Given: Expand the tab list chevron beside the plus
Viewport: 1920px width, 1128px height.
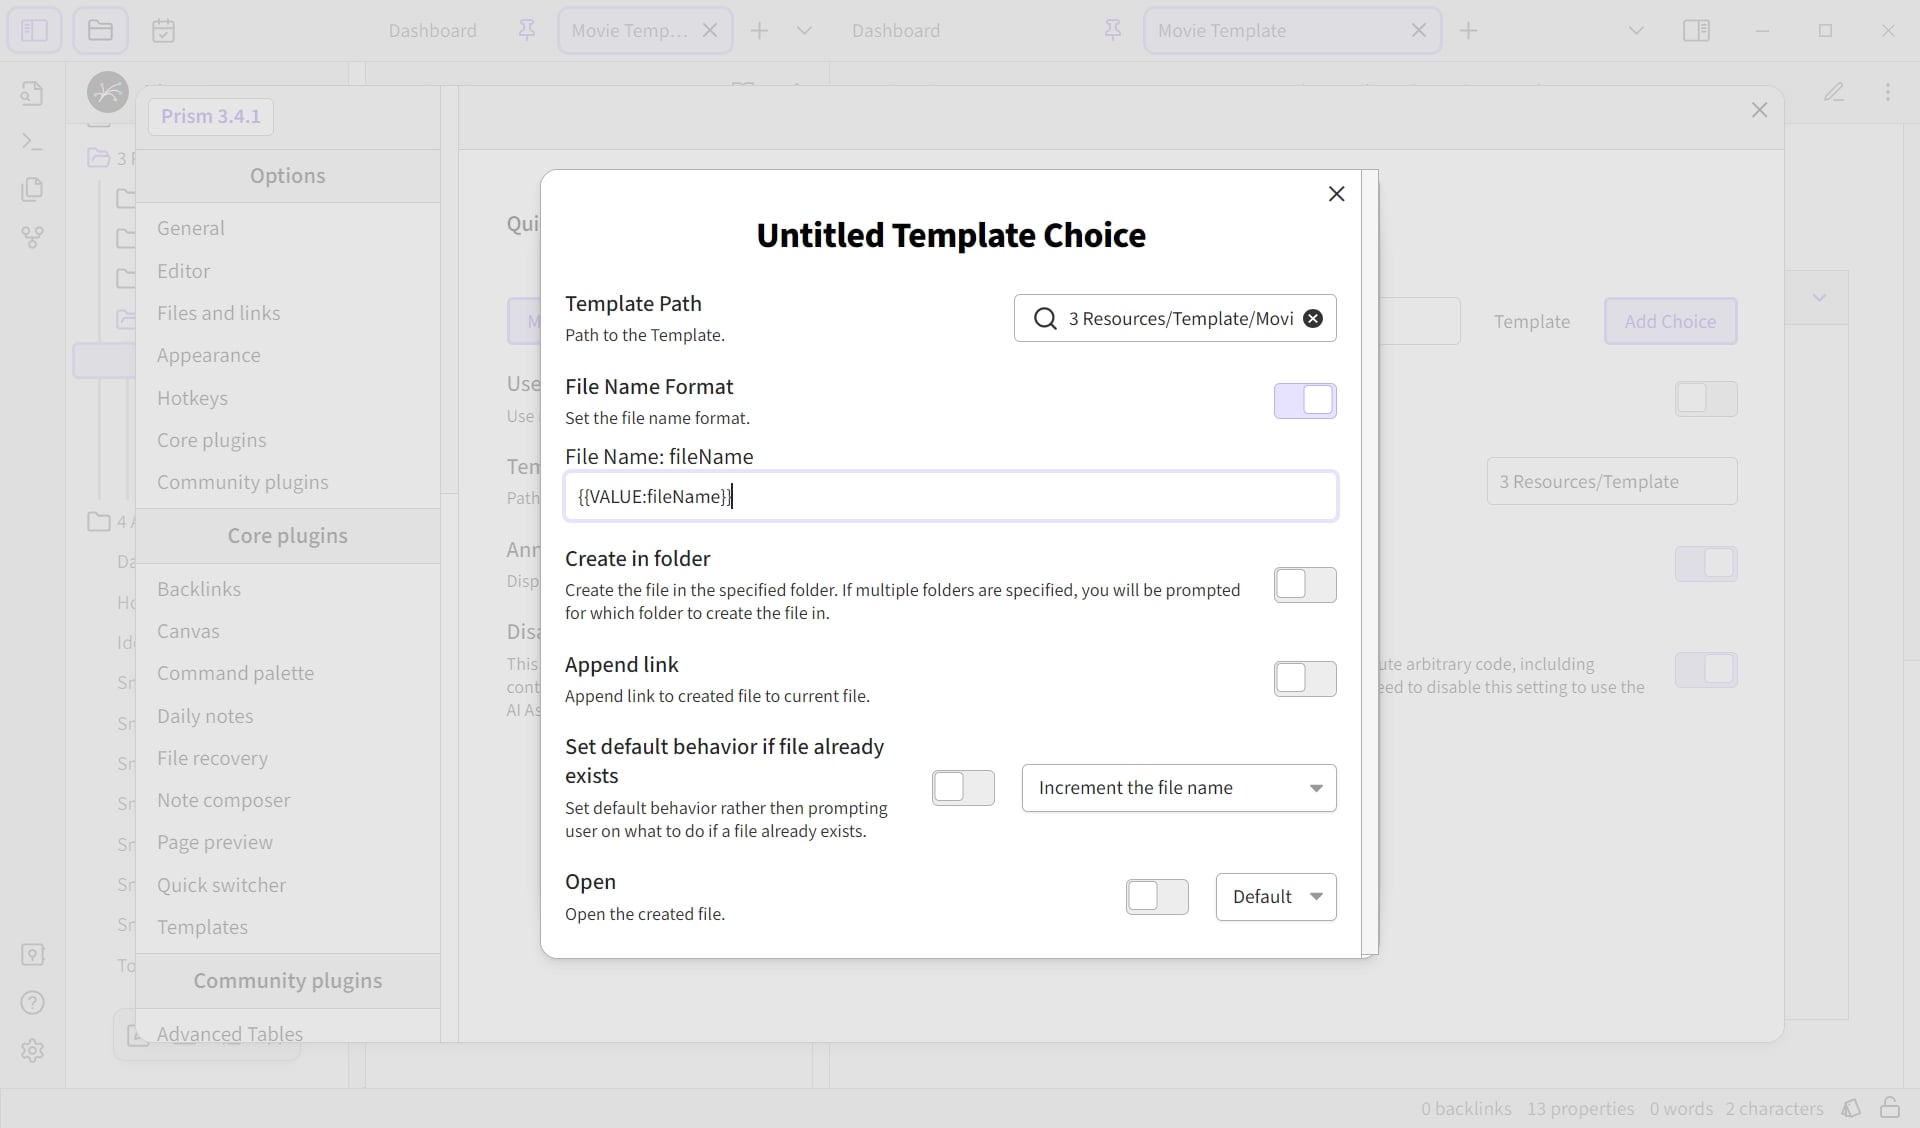Looking at the screenshot, I should pos(804,31).
